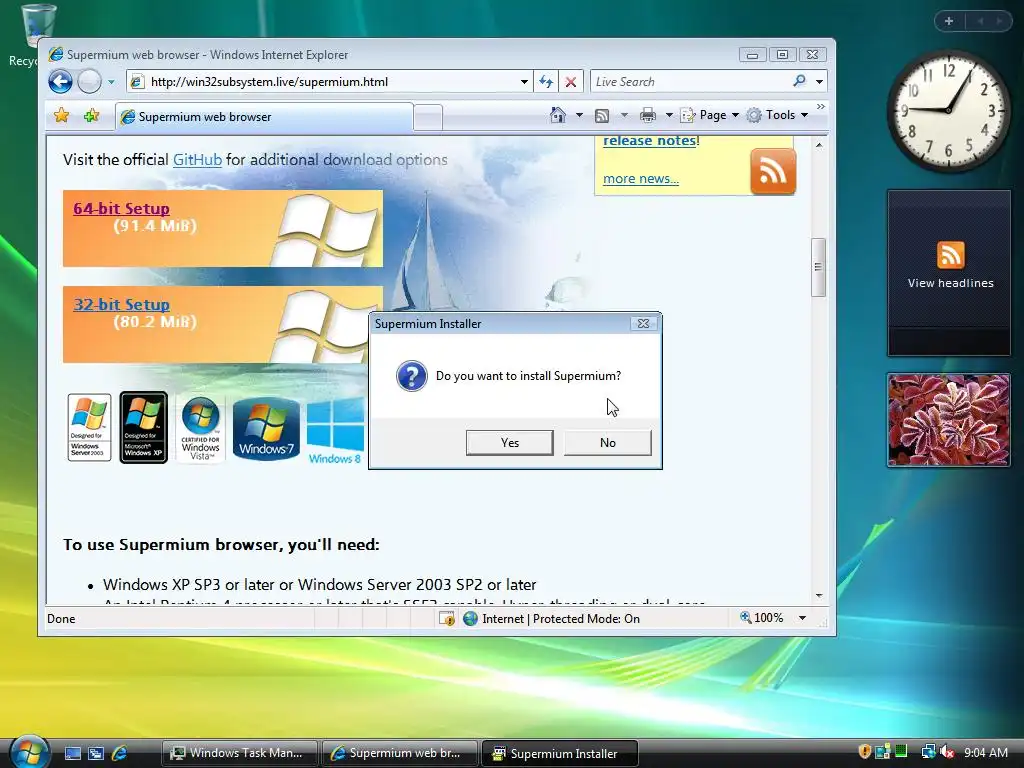
Task: Select the Supermium web browser tab
Action: click(x=264, y=117)
